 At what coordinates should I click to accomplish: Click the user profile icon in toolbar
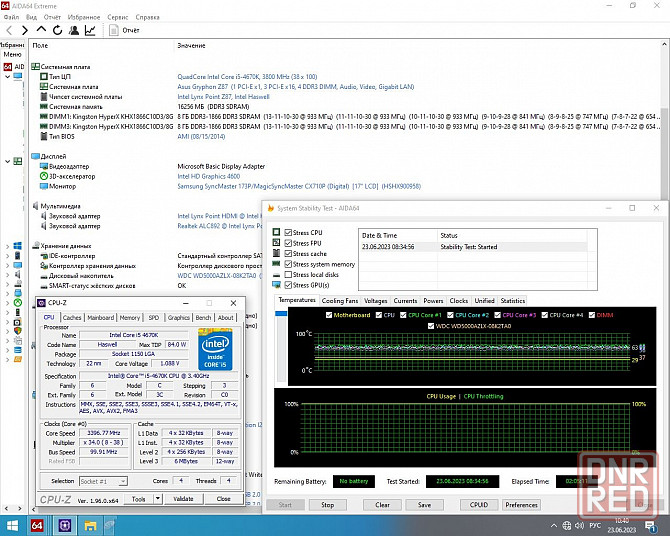[73, 31]
